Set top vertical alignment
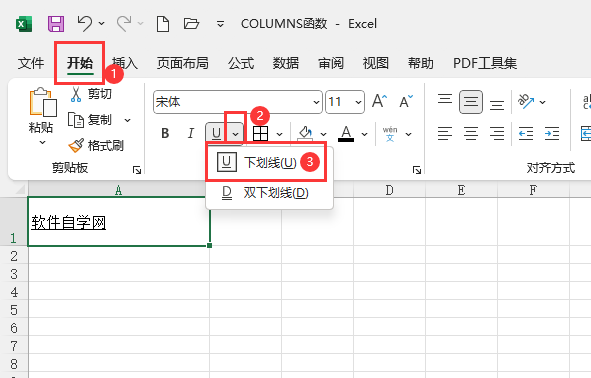 (x=445, y=99)
